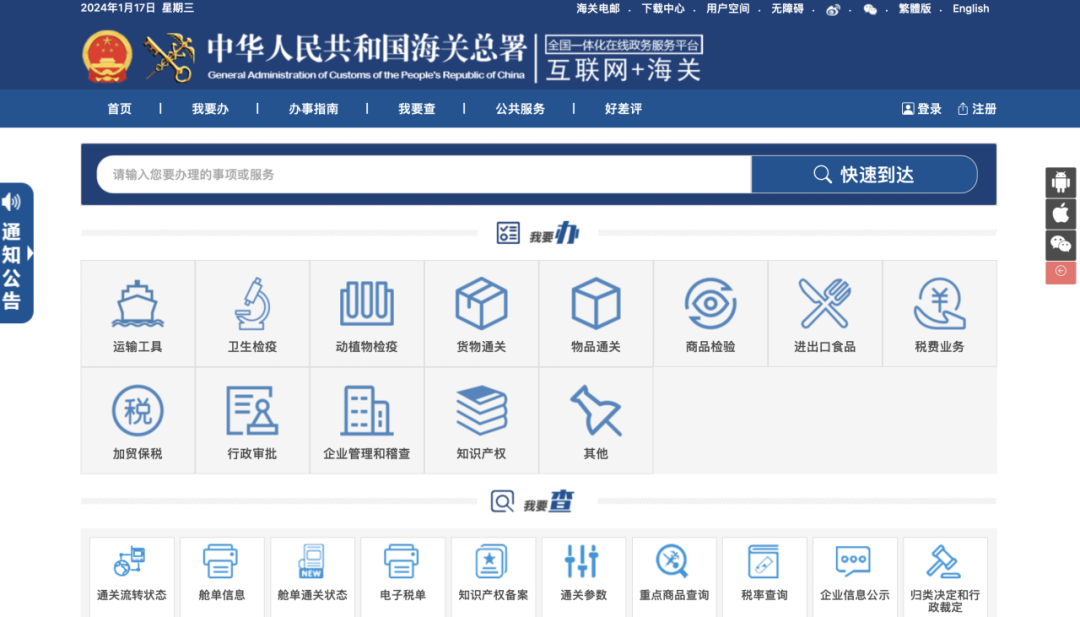Expand the 通知公告 side panel
1080x617 pixels.
(x=17, y=253)
